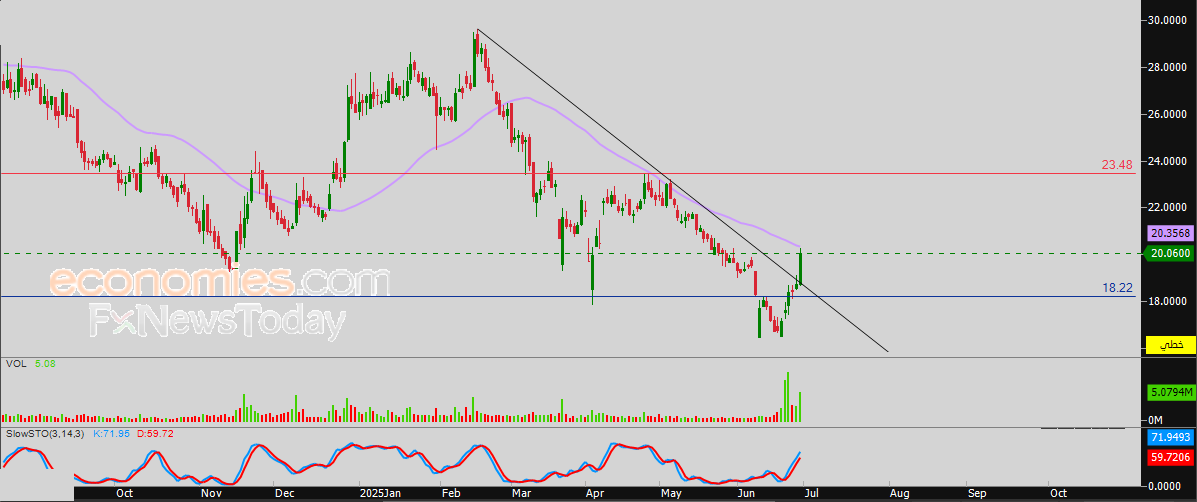The height and width of the screenshot is (502, 1197).
Task: Select the red 59.7206 stochastic axis tag
Action: pyautogui.click(x=1170, y=458)
